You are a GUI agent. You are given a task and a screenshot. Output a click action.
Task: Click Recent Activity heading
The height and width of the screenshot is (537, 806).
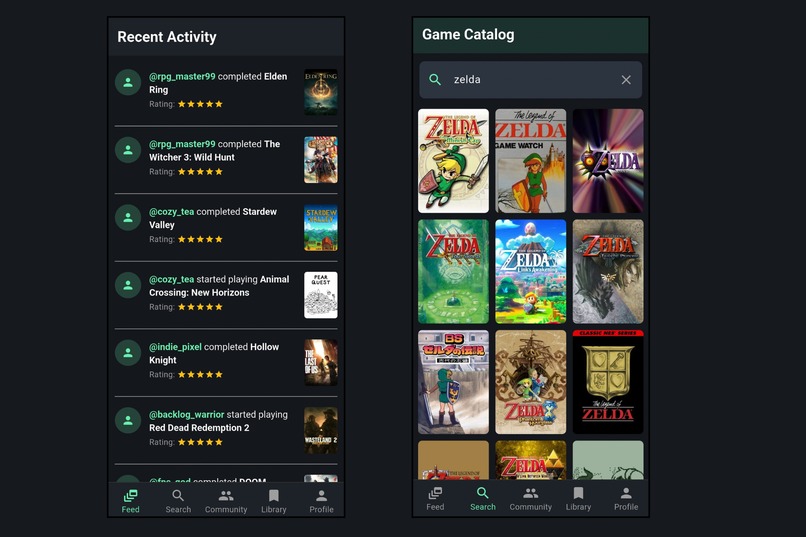[167, 37]
